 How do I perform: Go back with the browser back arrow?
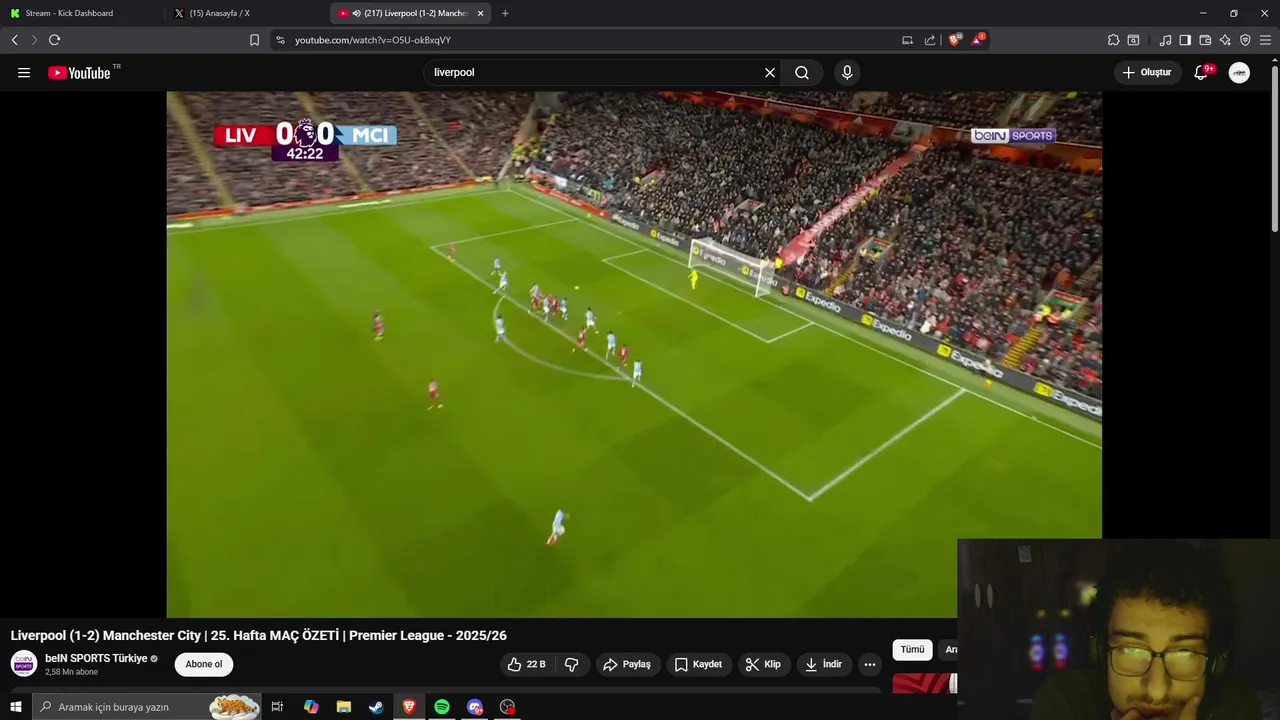[14, 40]
